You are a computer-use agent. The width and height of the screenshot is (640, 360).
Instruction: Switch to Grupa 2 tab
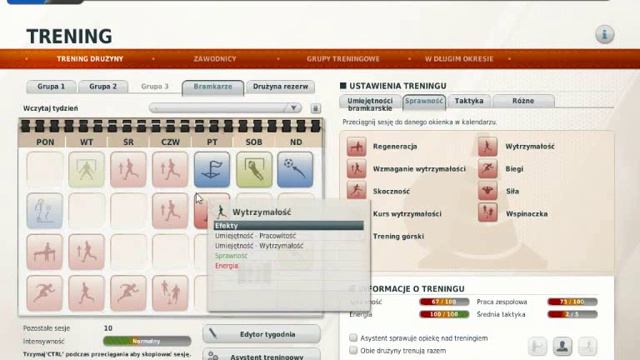coord(103,87)
